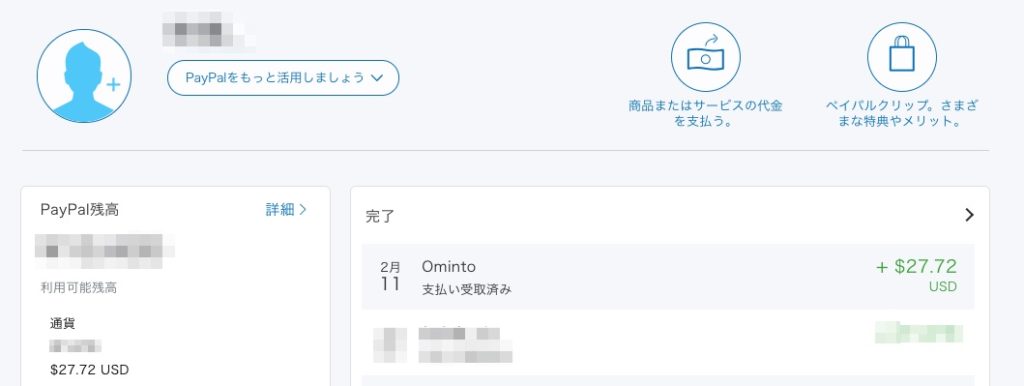1024x386 pixels.
Task: Click the PayPal残高 card heading
Action: tap(80, 210)
